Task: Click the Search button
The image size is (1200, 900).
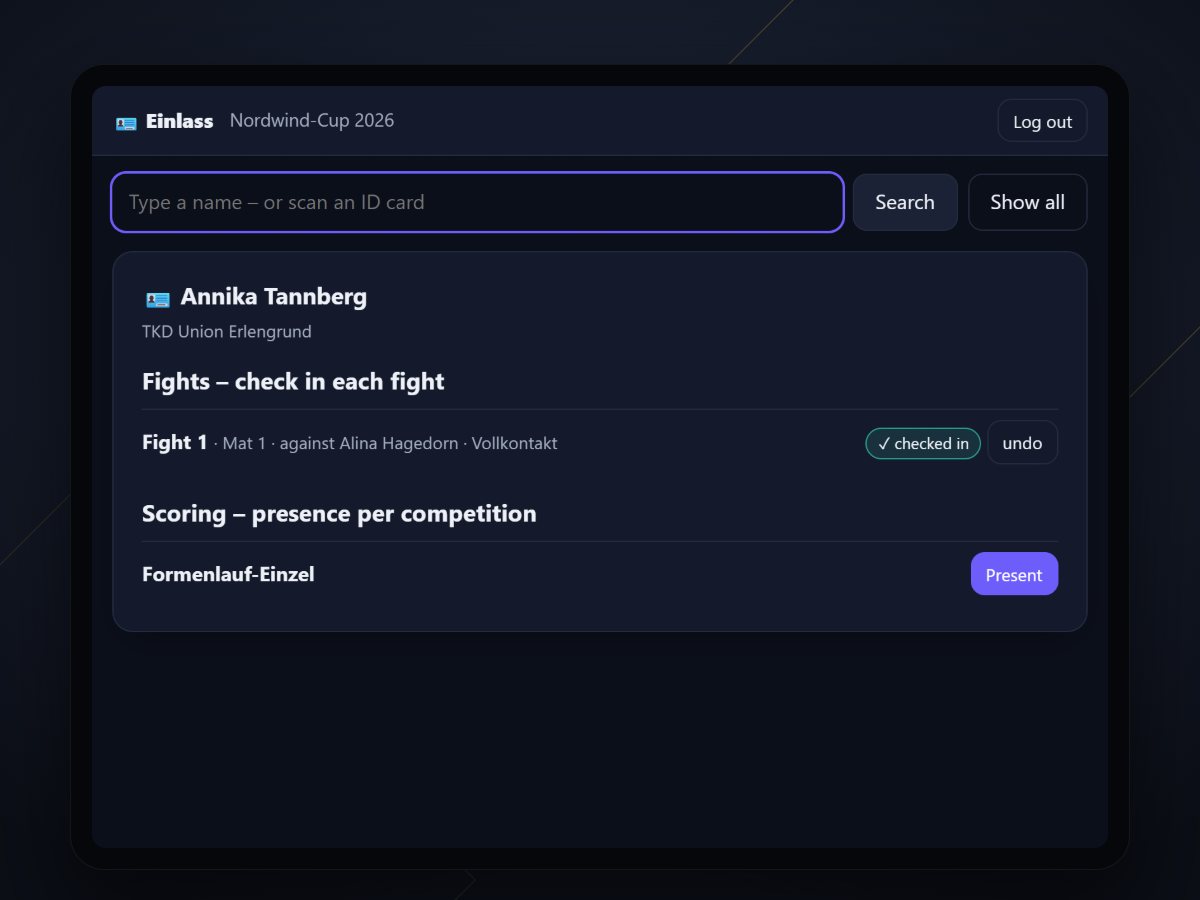Action: pos(905,202)
